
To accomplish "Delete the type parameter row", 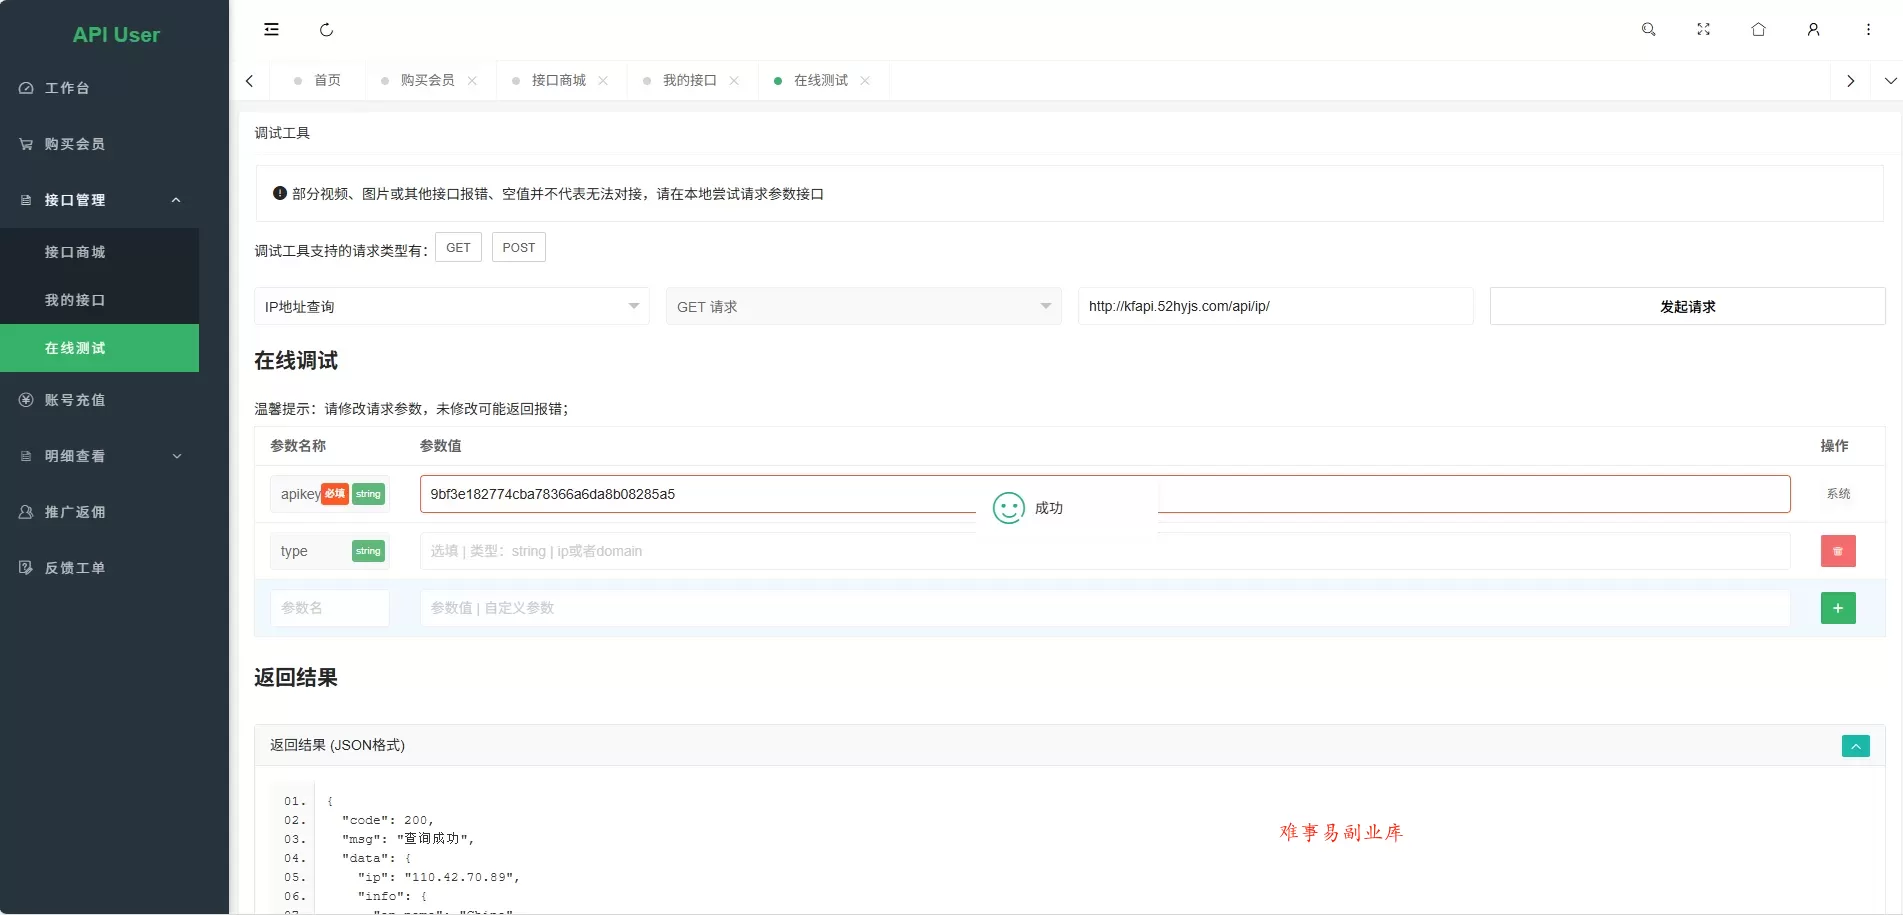I will coord(1838,551).
